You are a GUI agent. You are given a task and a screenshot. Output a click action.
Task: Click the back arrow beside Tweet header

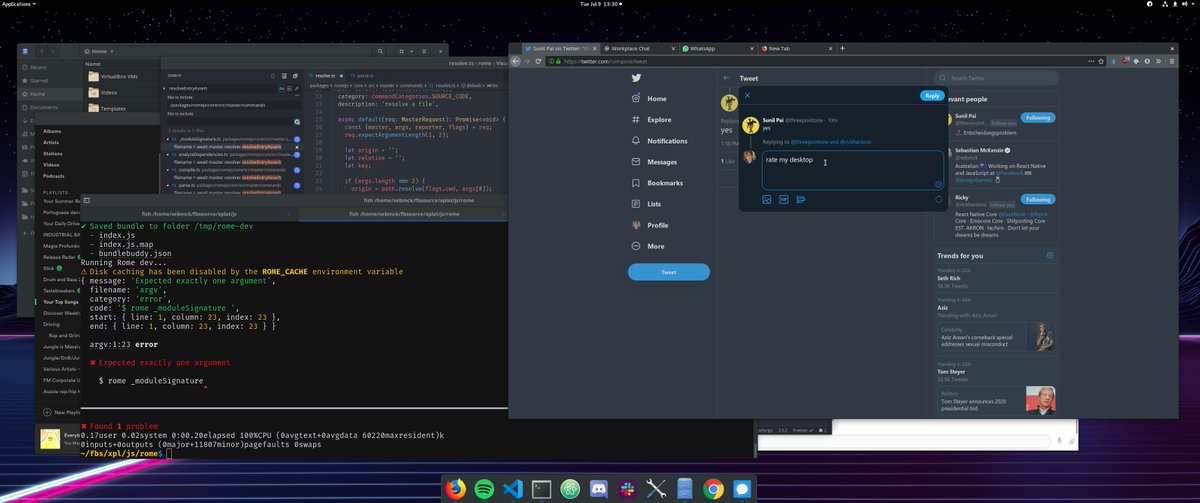pyautogui.click(x=727, y=78)
